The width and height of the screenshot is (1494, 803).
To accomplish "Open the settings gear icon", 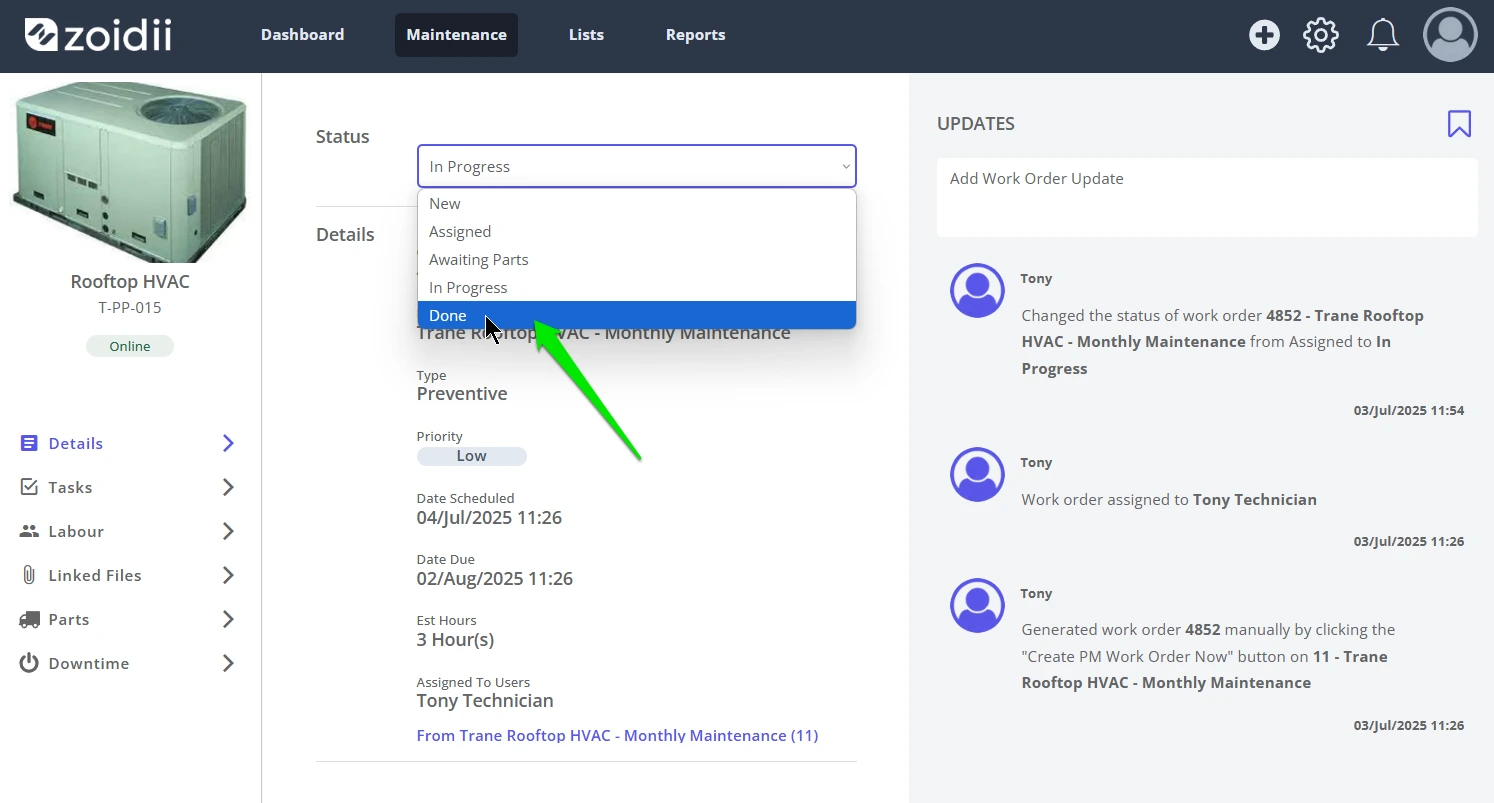I will [x=1321, y=35].
